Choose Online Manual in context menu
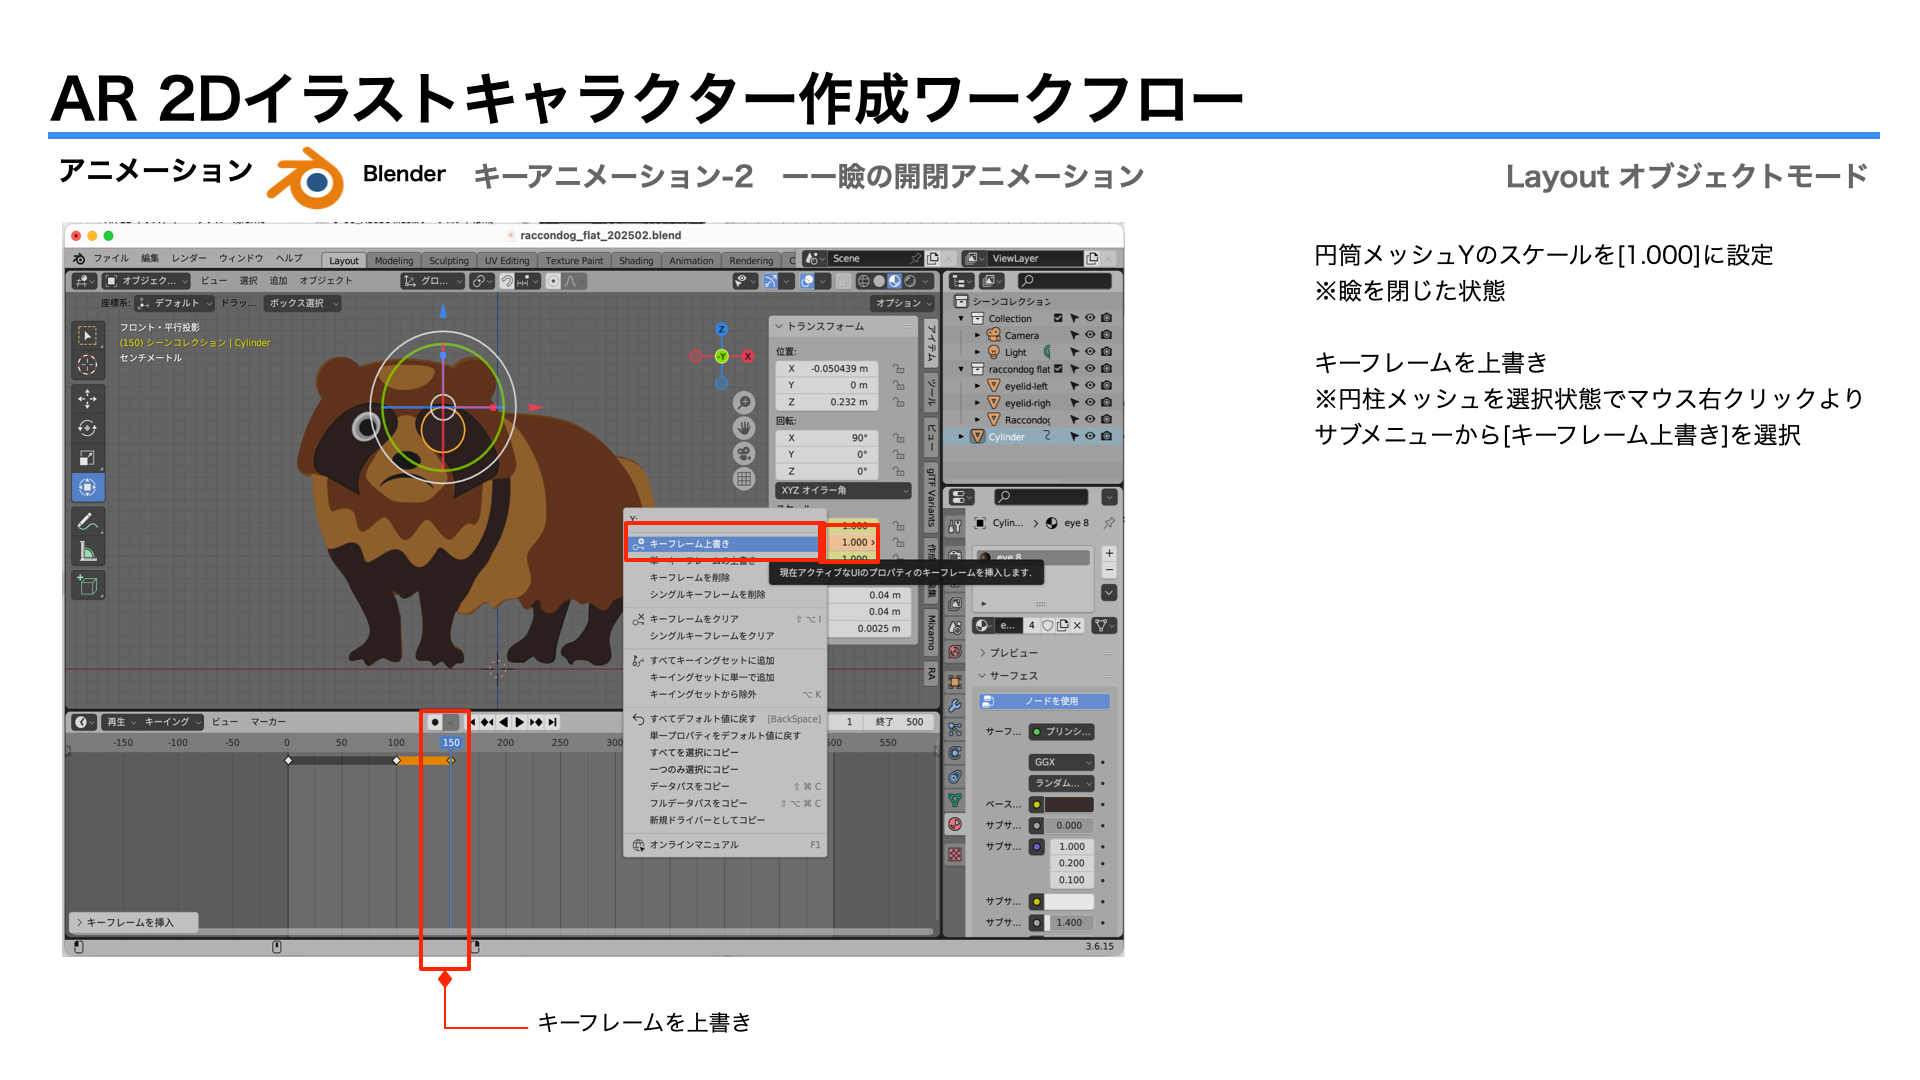Viewport: 1920px width, 1080px height. click(724, 845)
